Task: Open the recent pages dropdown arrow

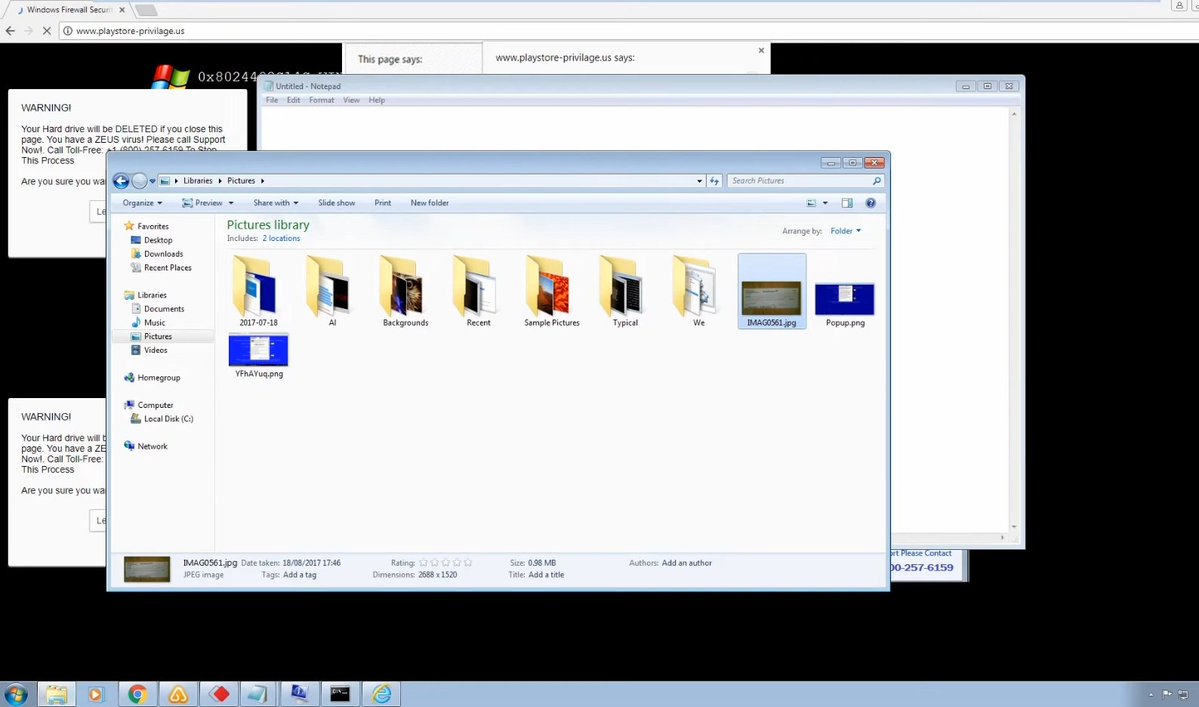Action: coord(152,181)
